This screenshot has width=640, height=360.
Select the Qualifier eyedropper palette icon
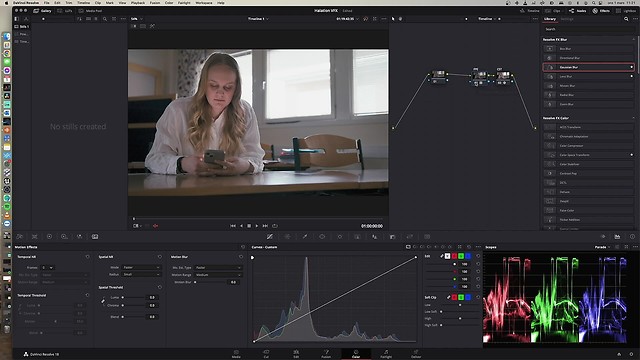click(x=305, y=237)
